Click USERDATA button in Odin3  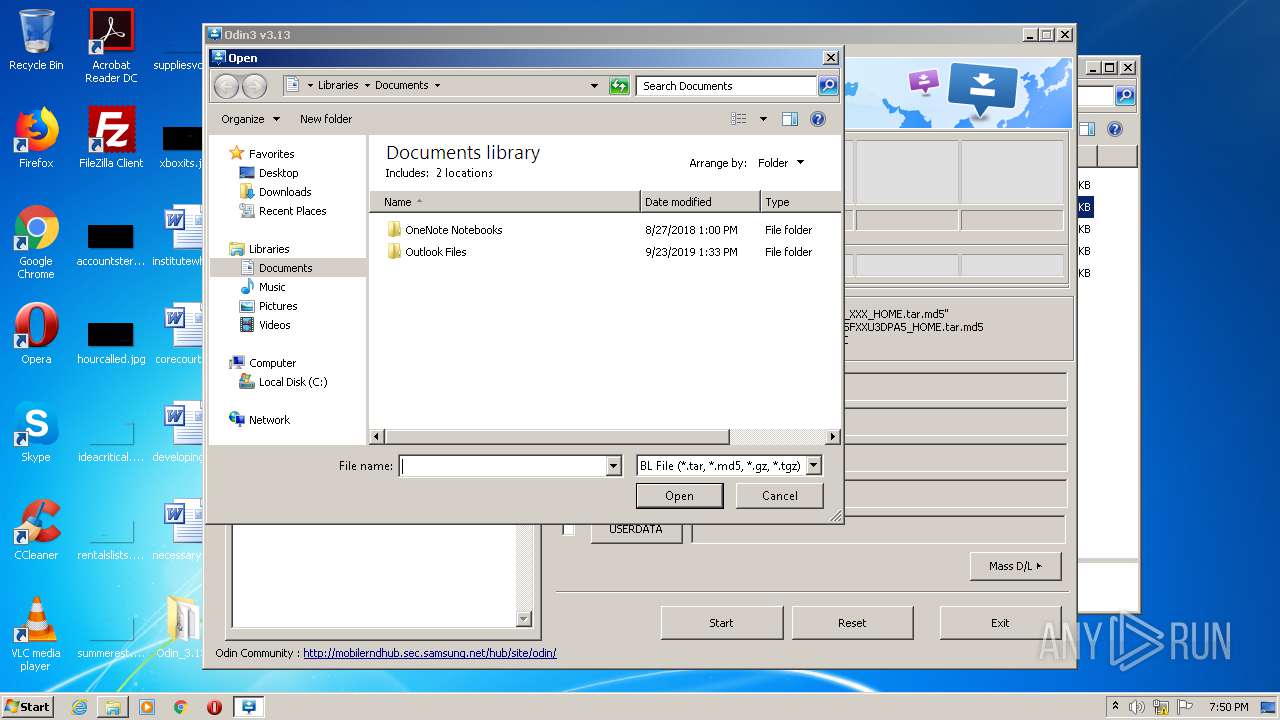[636, 530]
